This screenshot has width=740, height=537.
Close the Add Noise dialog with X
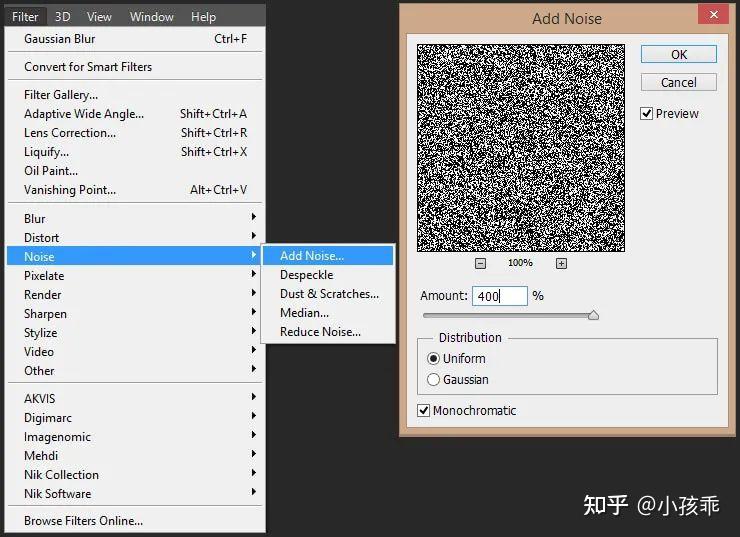click(x=714, y=15)
